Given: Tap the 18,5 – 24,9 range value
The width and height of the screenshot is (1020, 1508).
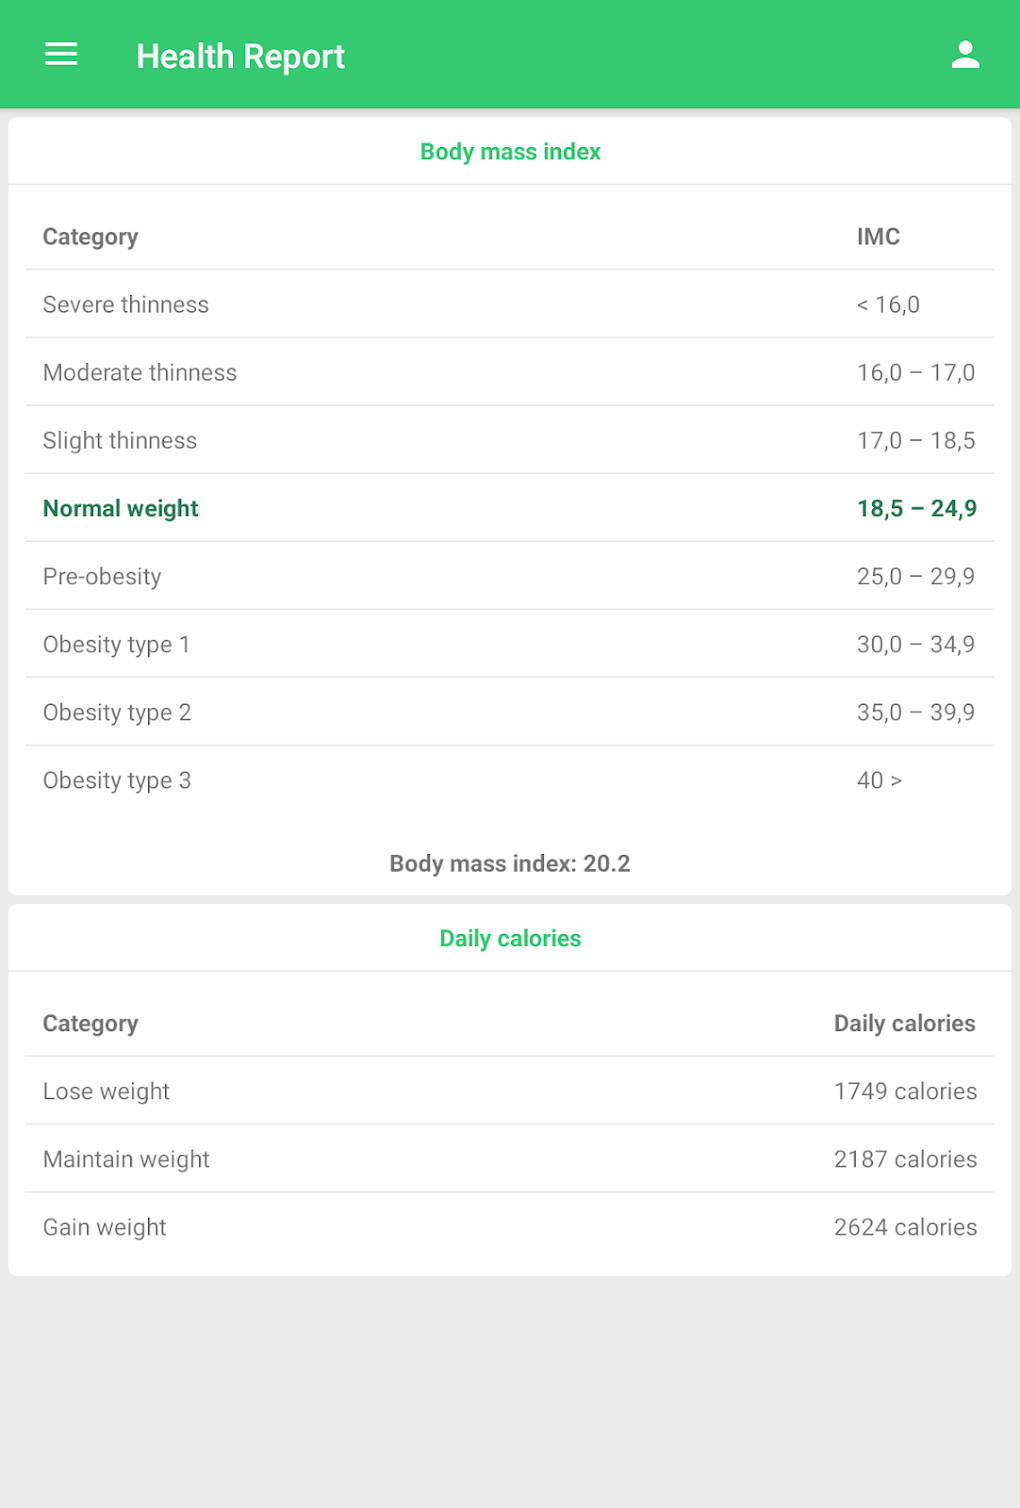Looking at the screenshot, I should (916, 509).
